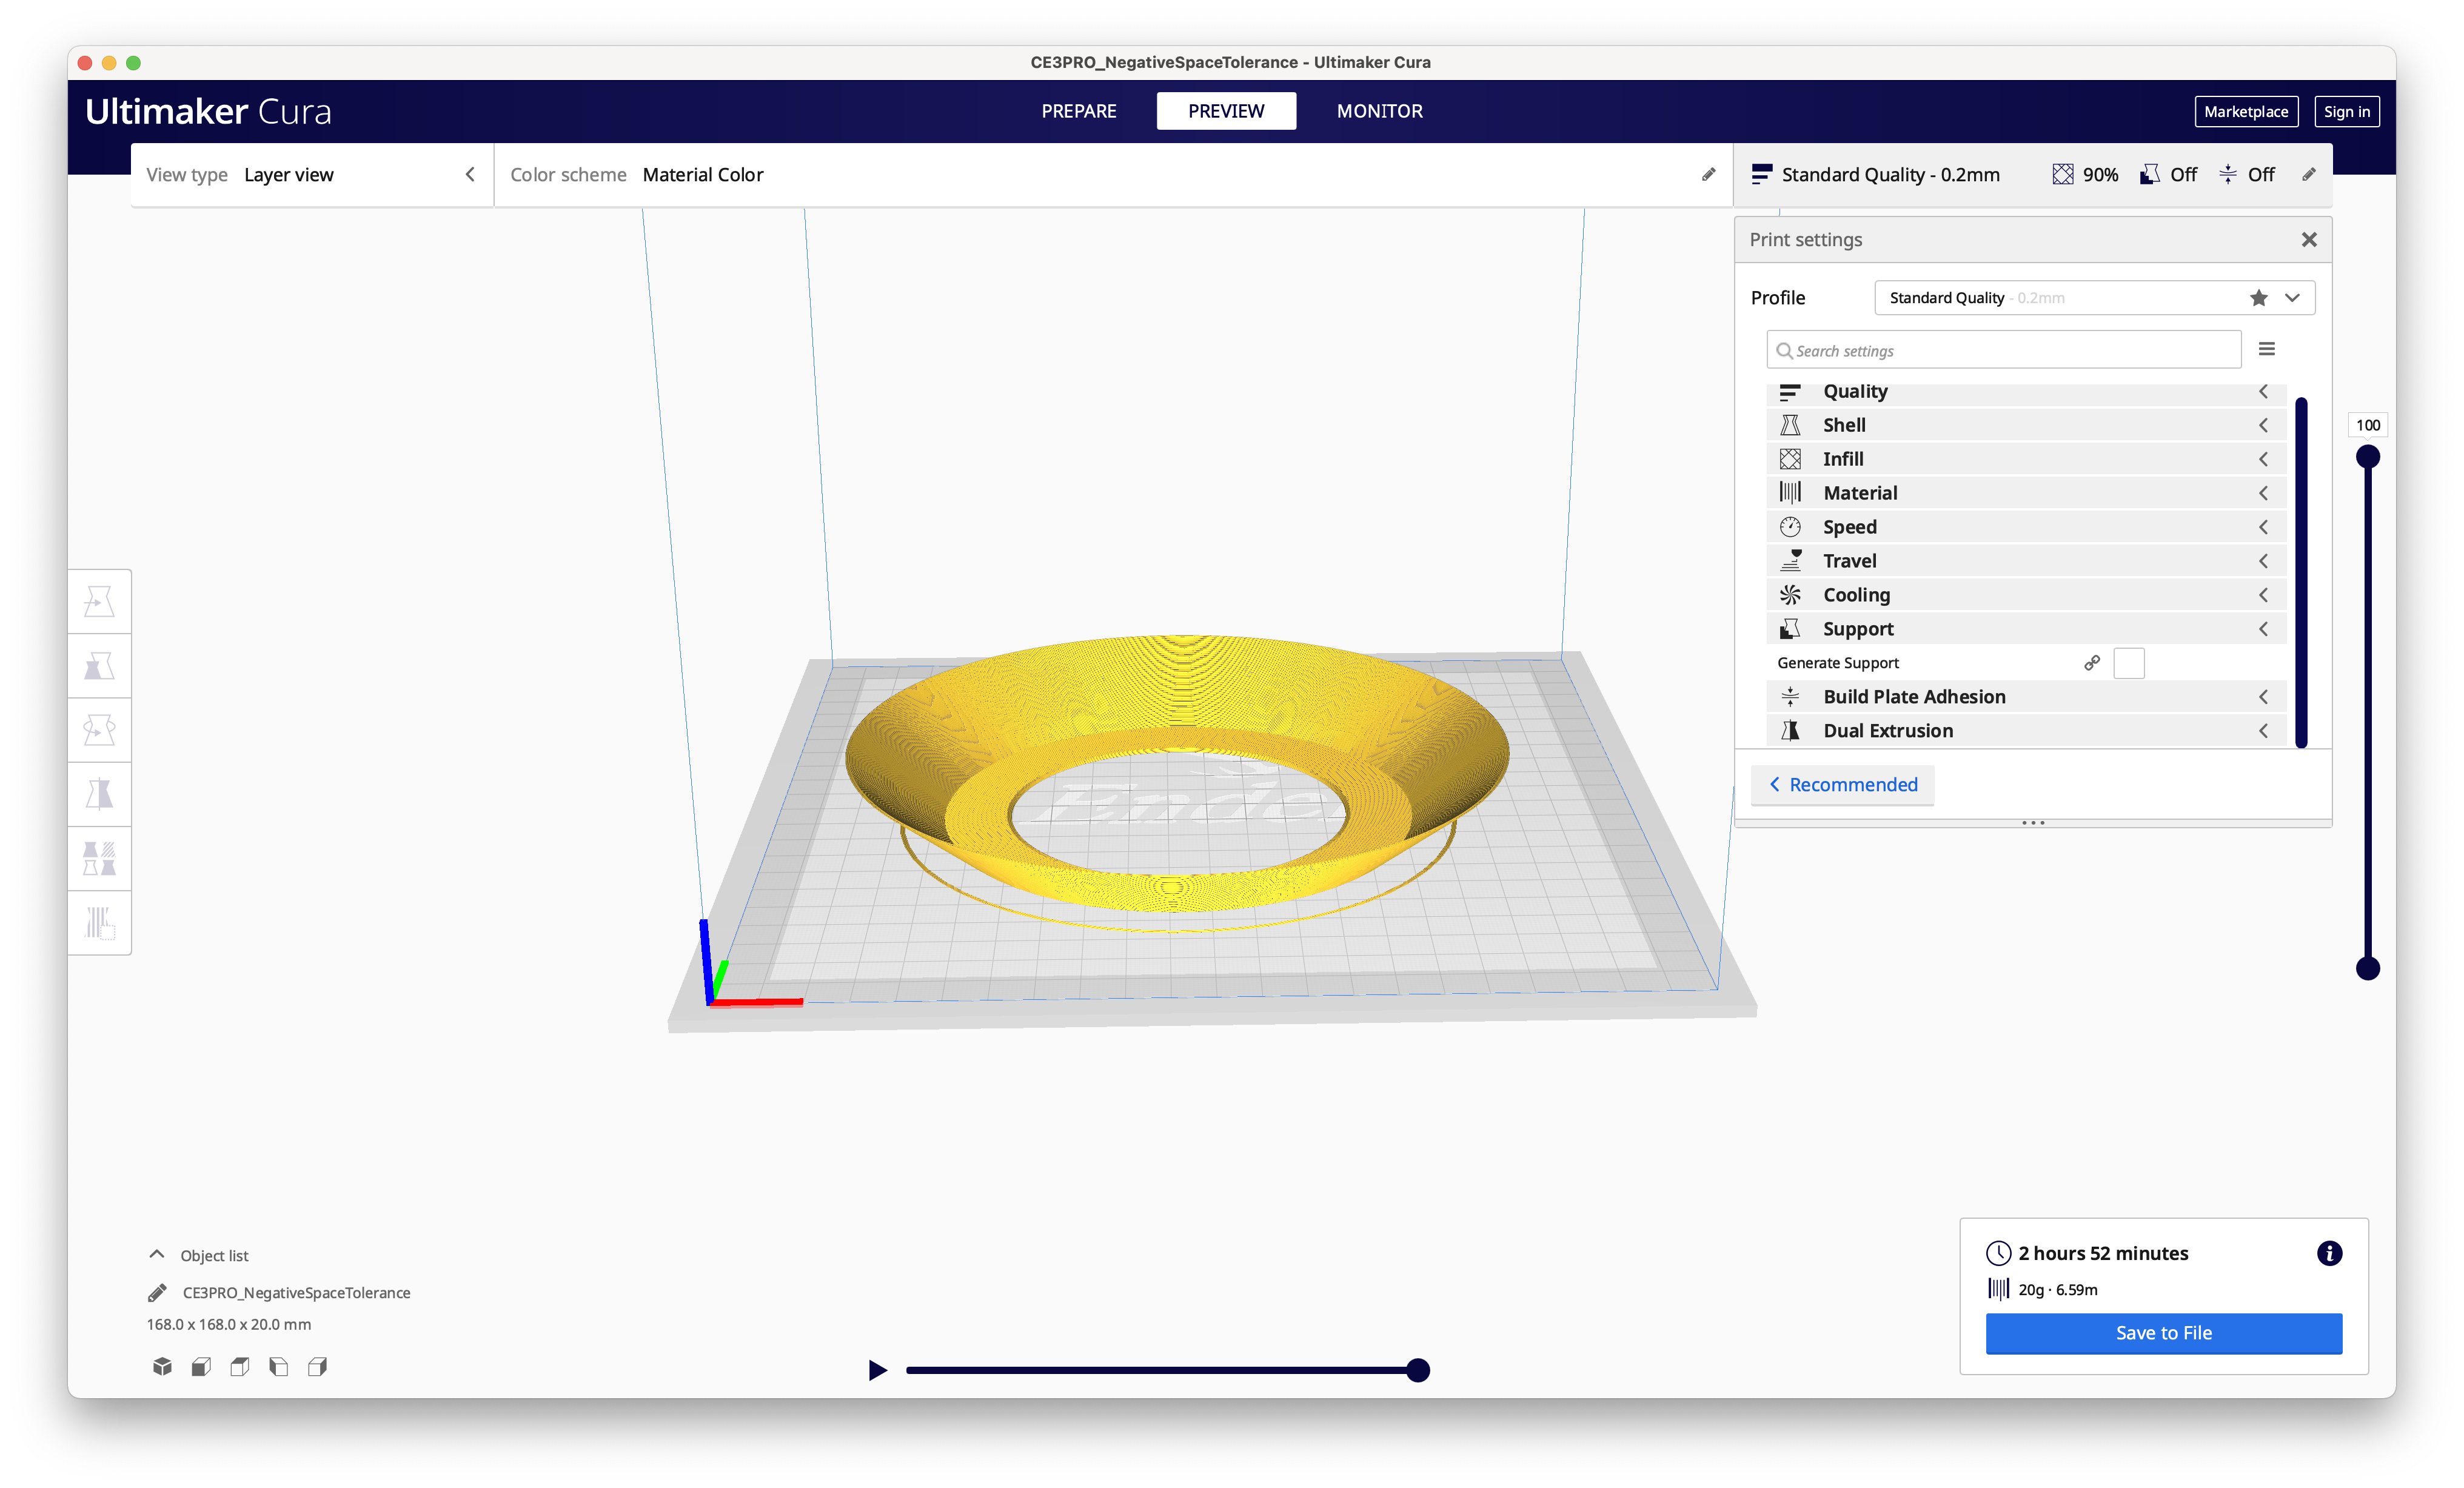Click the 168.0 x 168.0 x 20.0 mm dimensions
Screen dimensions: 2464x1488
[229, 1324]
